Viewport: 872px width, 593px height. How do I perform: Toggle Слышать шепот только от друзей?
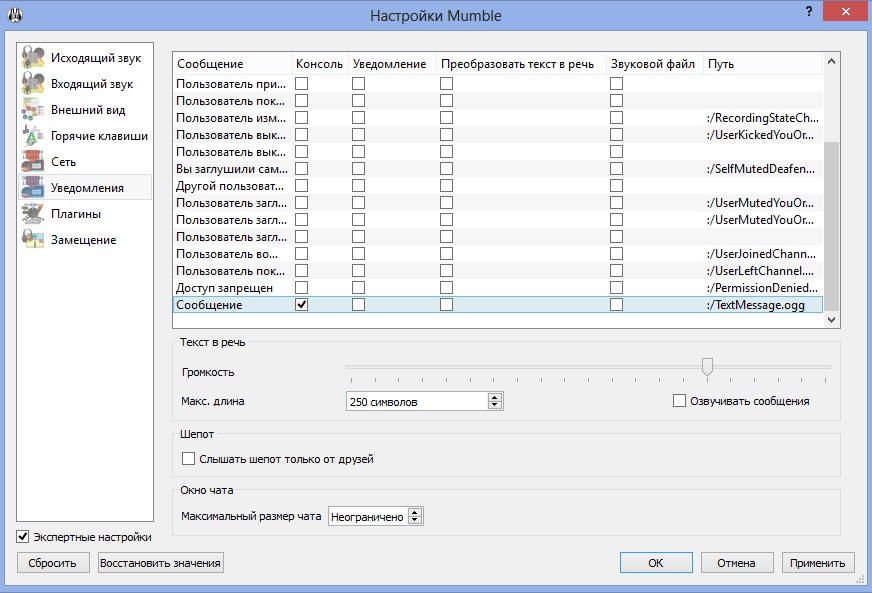(189, 459)
